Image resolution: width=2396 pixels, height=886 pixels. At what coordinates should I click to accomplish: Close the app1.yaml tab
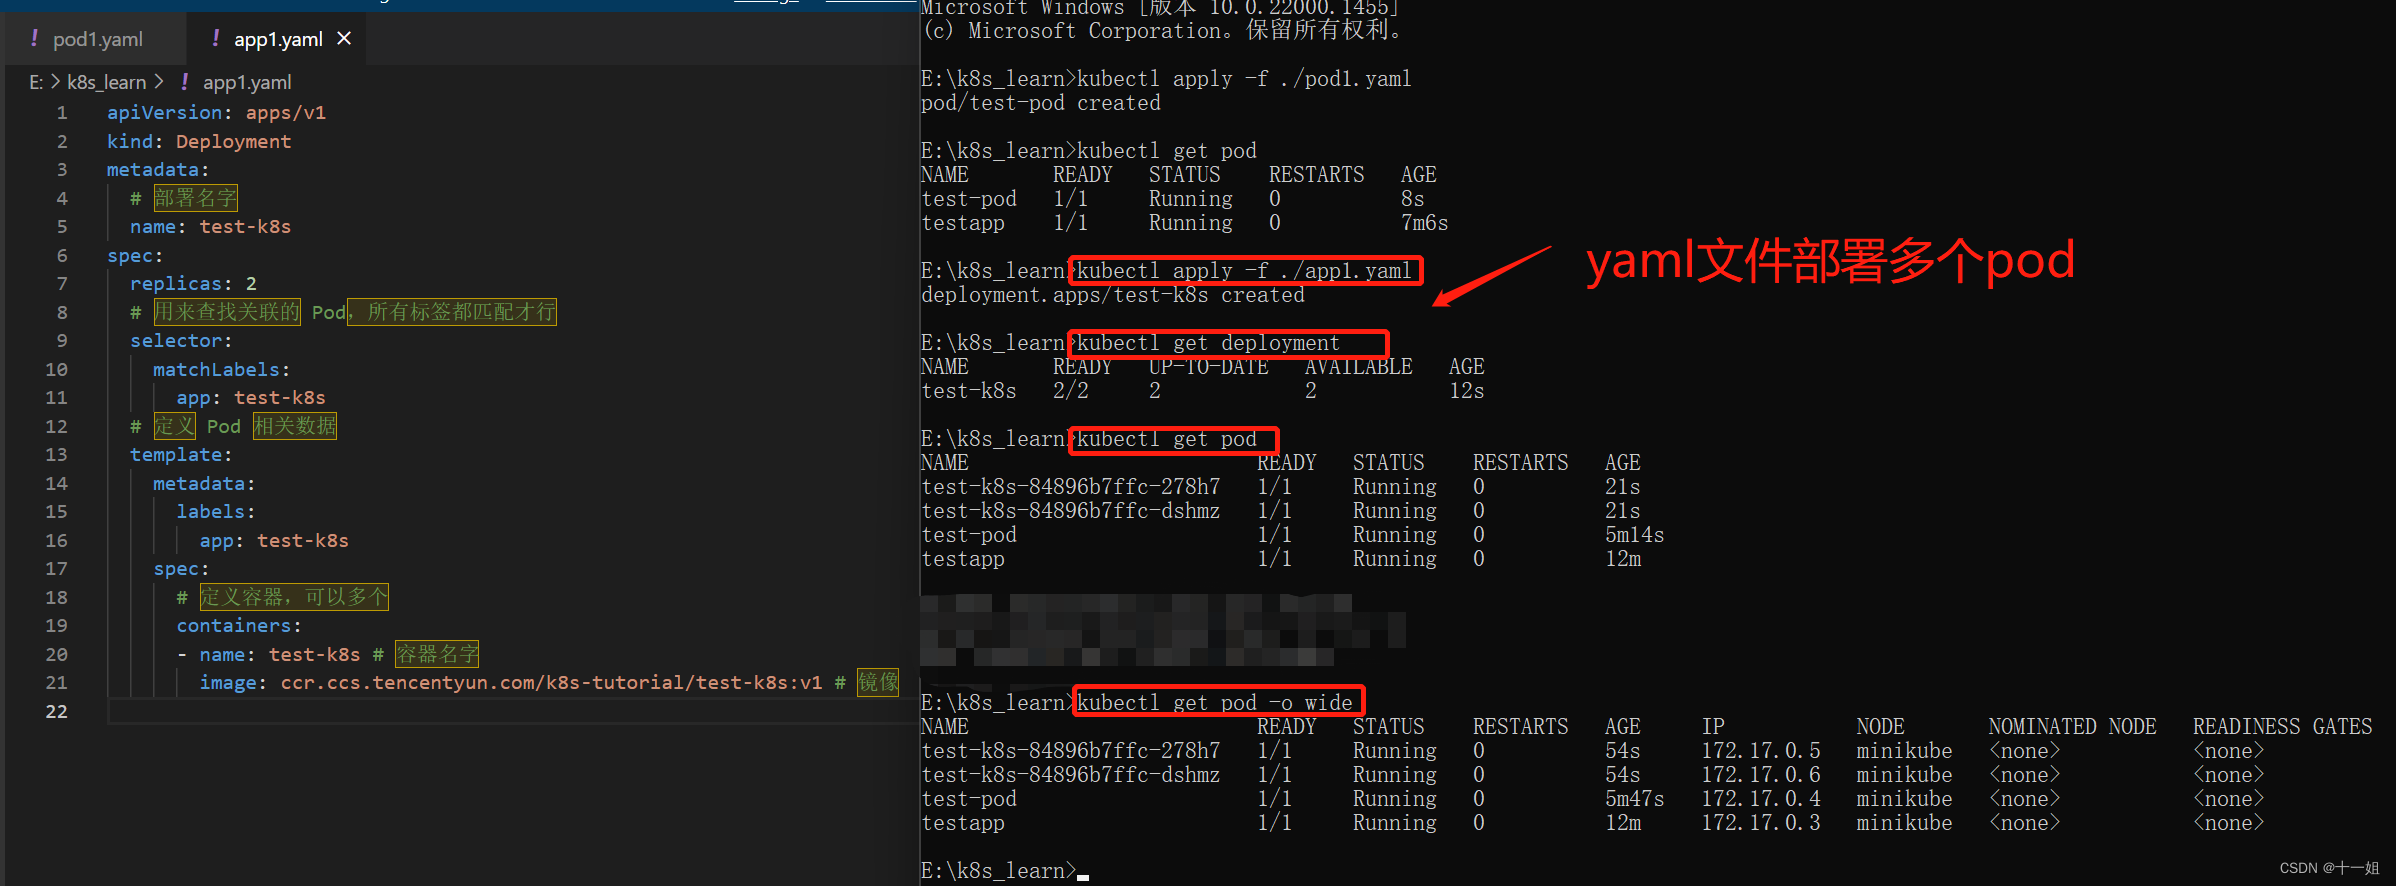pos(344,38)
